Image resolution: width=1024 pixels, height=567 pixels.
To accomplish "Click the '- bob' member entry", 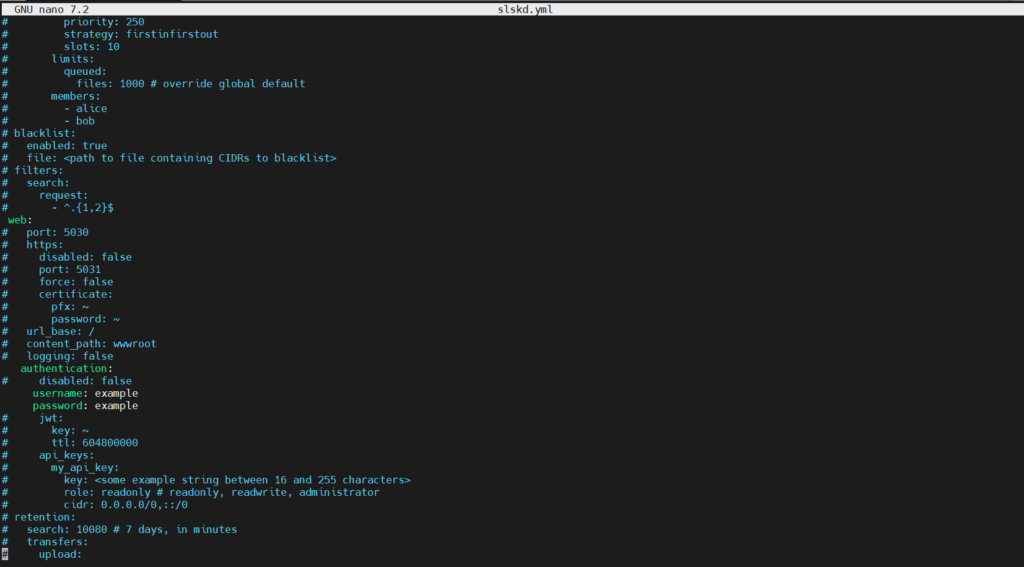I will [79, 122].
